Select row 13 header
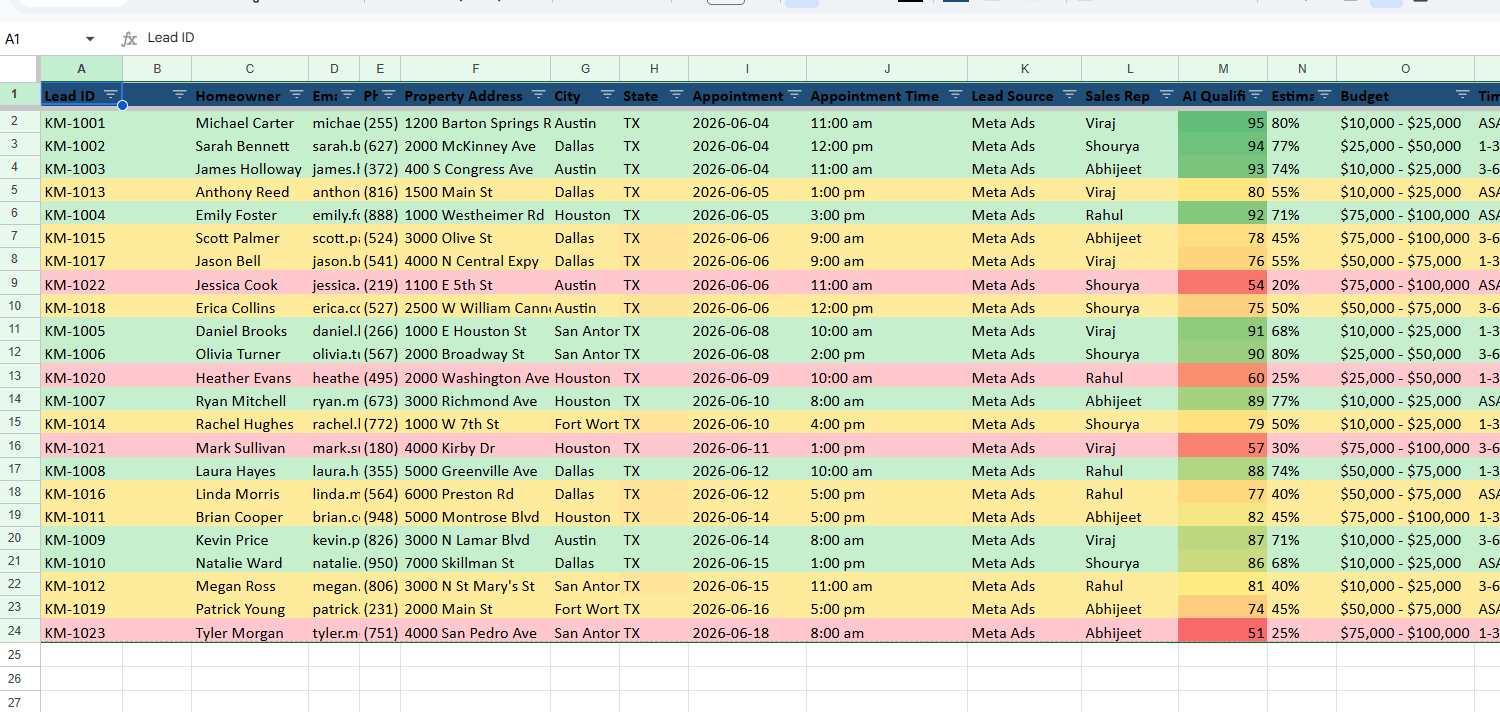Screen dimensions: 1500x712 15,377
